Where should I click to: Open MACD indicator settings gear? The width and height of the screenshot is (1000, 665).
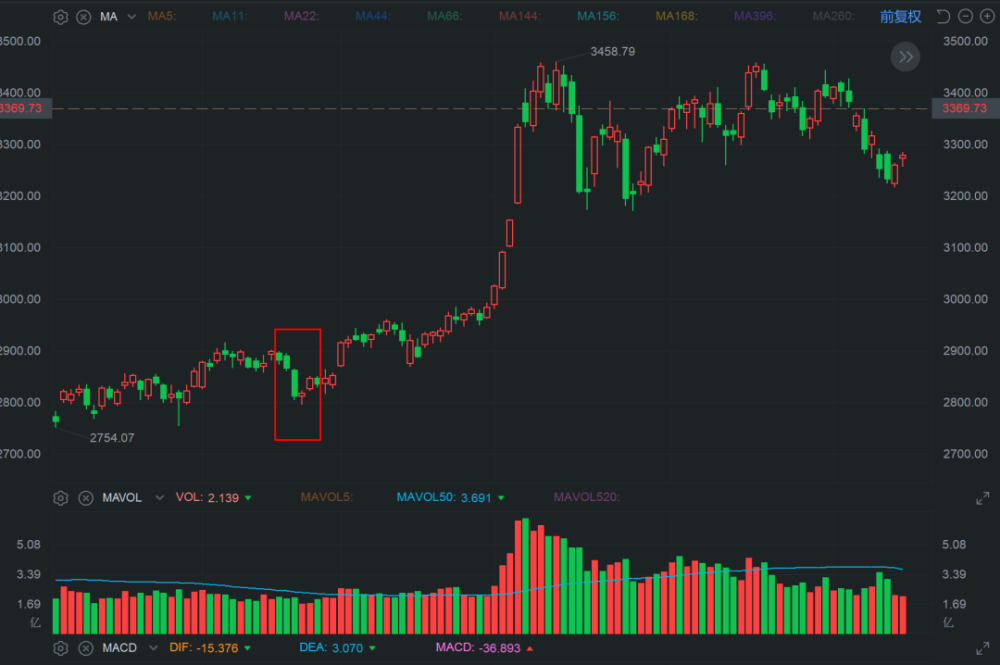(61, 648)
